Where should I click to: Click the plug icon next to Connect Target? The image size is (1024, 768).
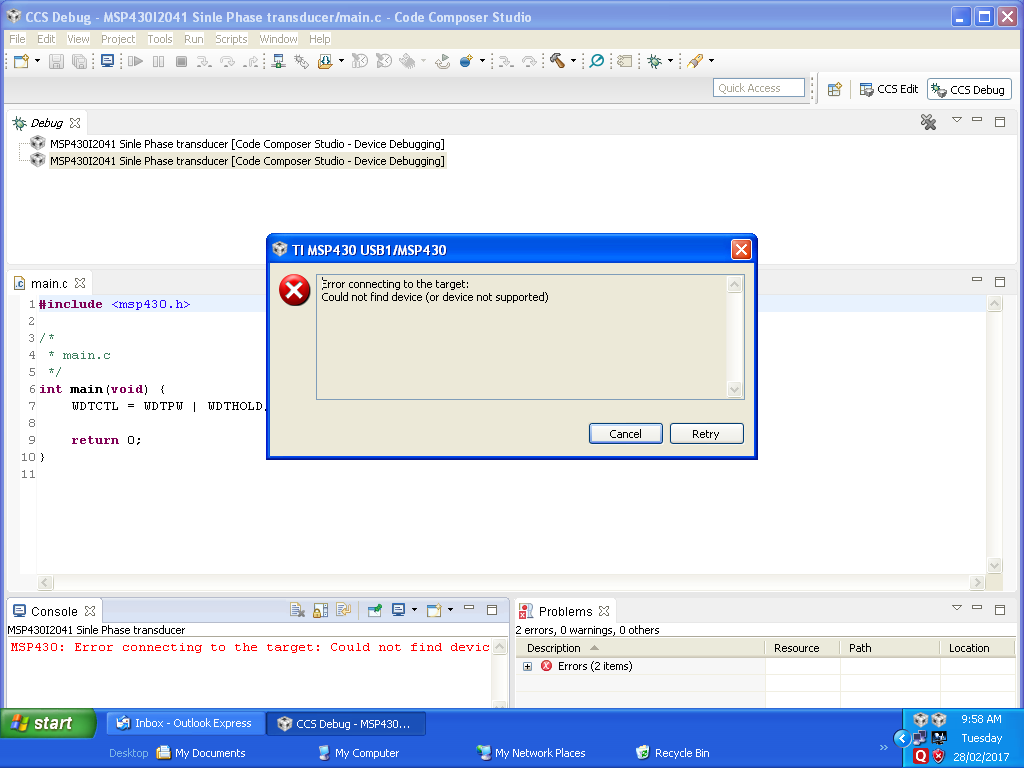[301, 61]
